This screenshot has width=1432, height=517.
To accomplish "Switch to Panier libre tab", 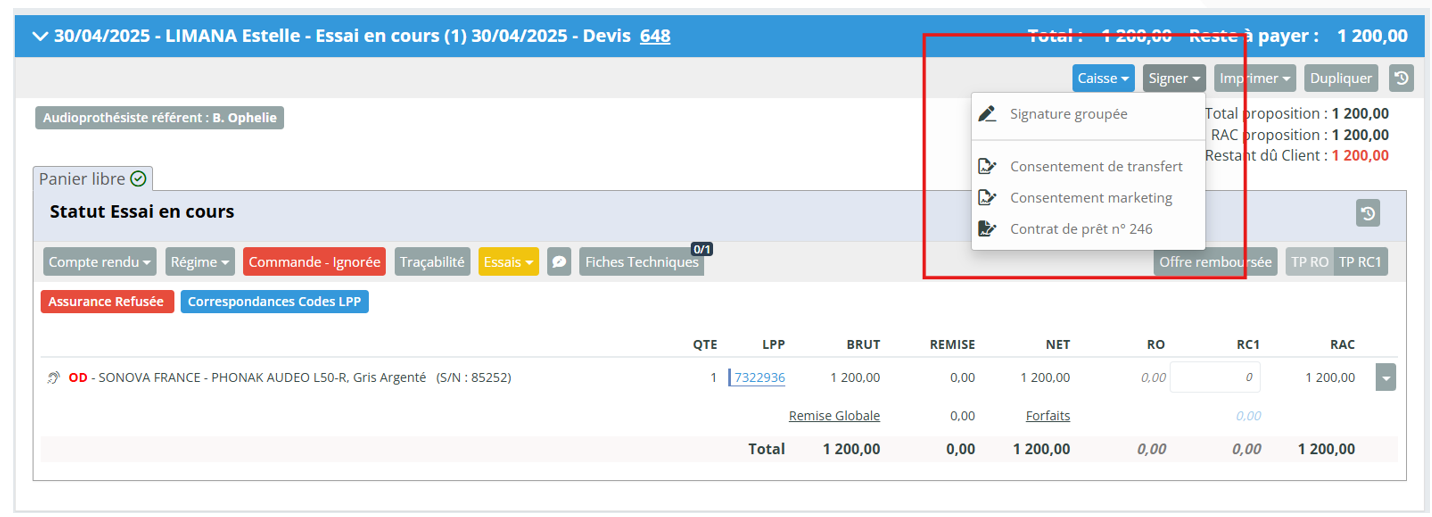I will pyautogui.click(x=92, y=179).
